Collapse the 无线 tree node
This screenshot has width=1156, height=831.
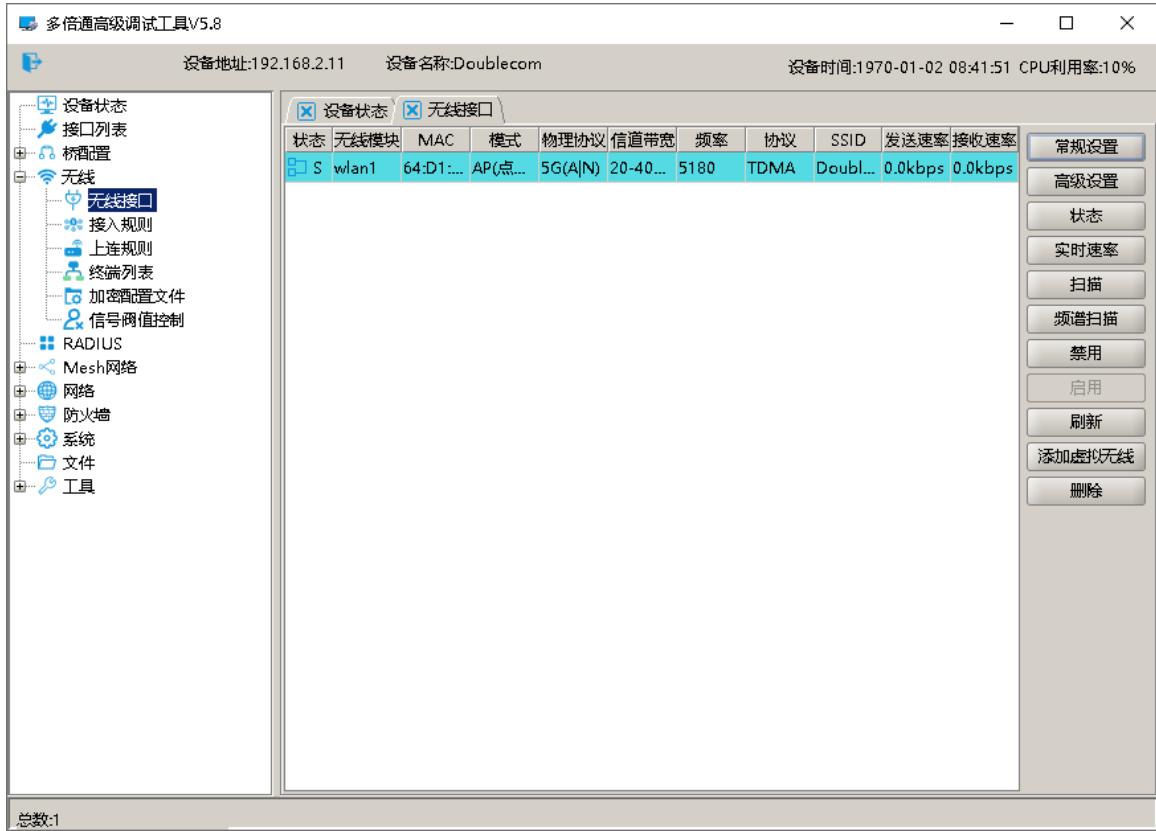click(20, 177)
